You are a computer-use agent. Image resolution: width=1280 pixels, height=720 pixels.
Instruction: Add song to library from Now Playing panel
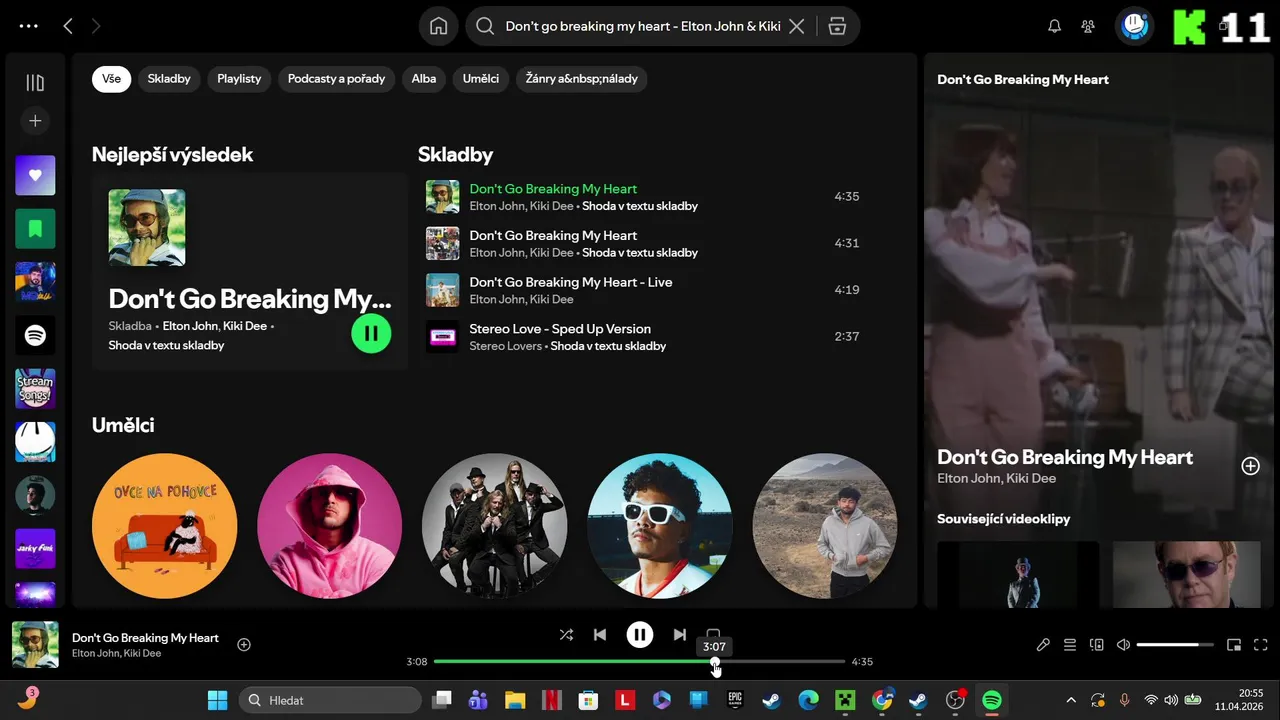coord(1250,466)
